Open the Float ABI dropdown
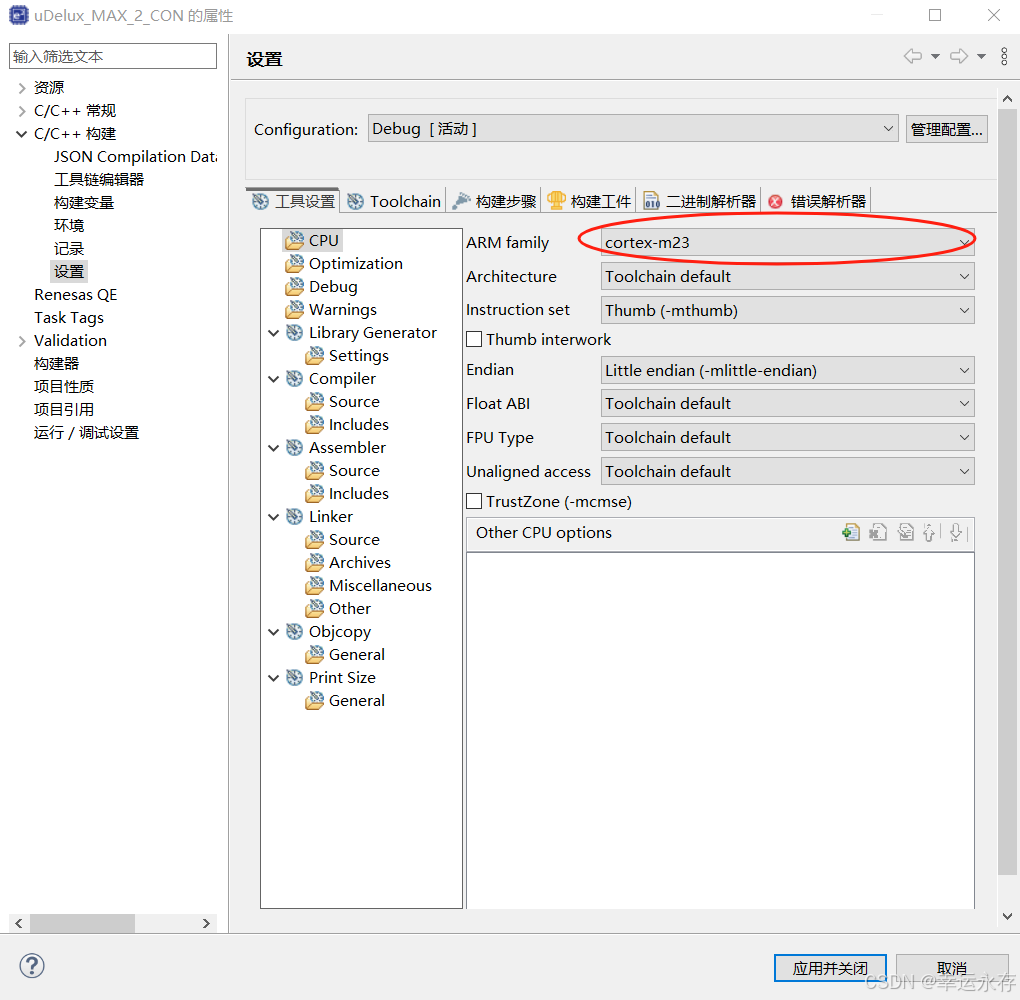This screenshot has width=1020, height=1000. tap(787, 403)
